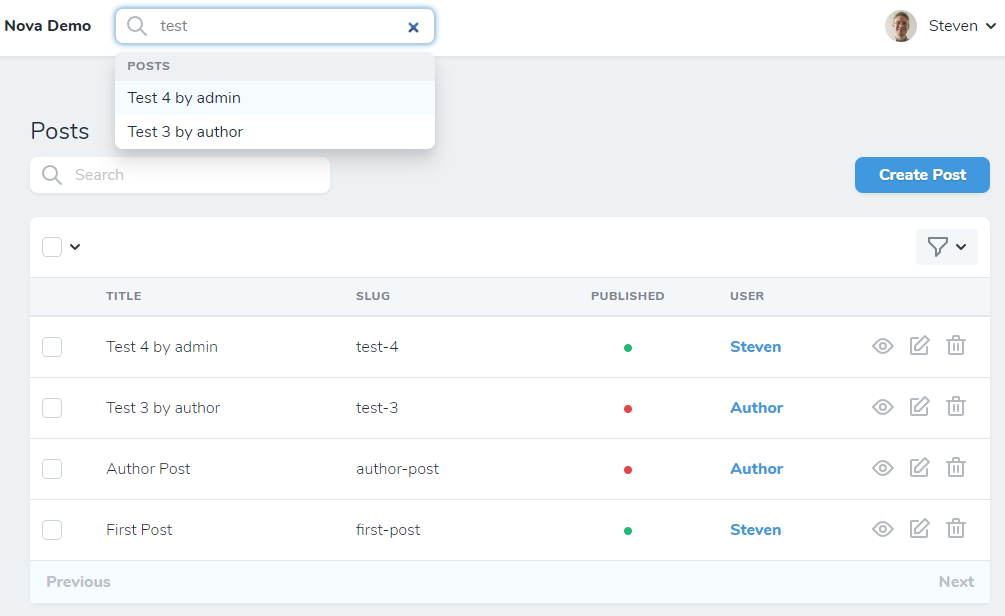The height and width of the screenshot is (616, 1005).
Task: View the Test 4 by admin post
Action: 883,346
